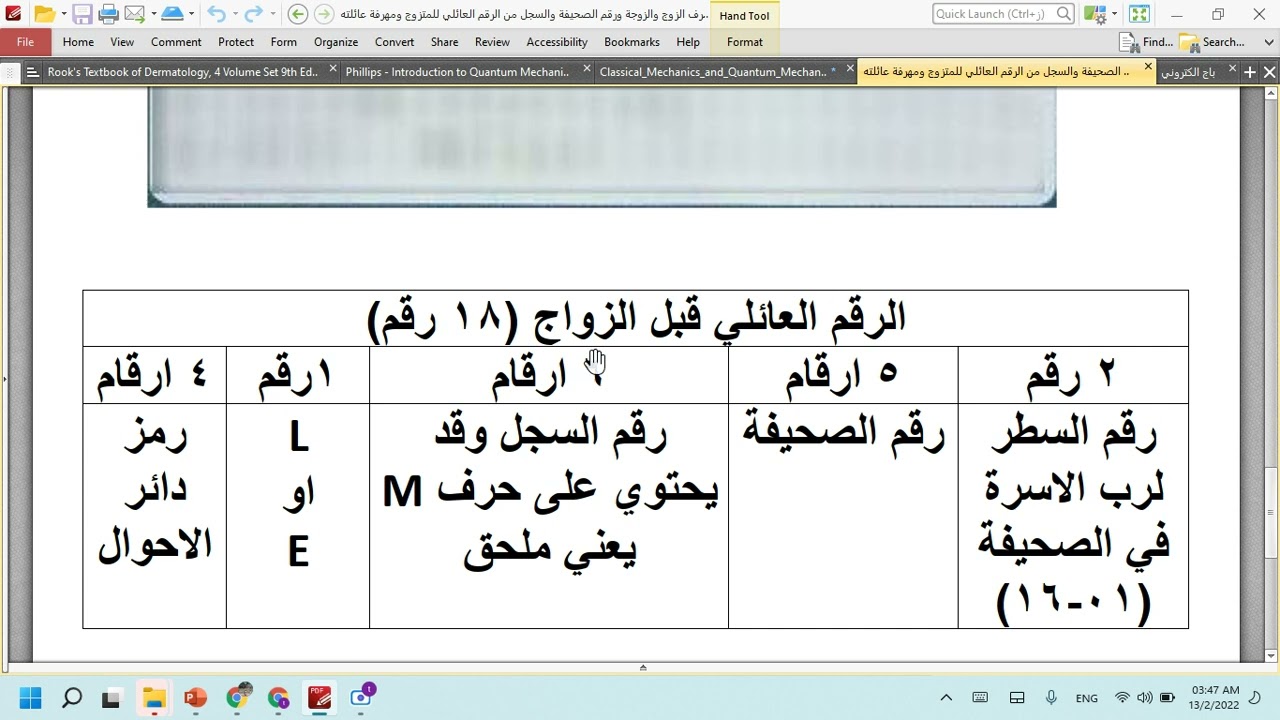Click the Find button
Image resolution: width=1280 pixels, height=720 pixels.
pos(1146,42)
